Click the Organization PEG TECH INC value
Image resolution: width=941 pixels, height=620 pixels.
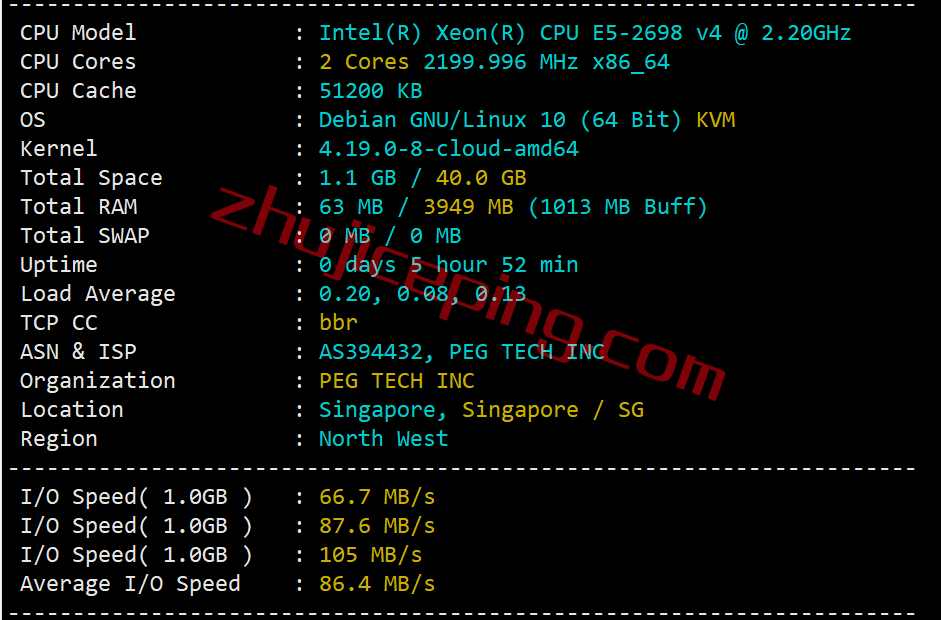pyautogui.click(x=397, y=381)
